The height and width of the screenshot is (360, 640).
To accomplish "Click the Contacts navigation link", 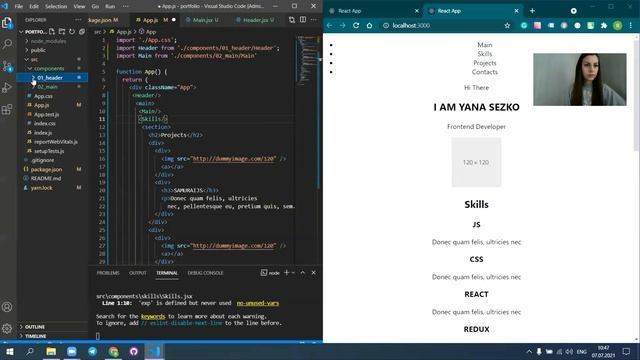I will click(x=484, y=72).
